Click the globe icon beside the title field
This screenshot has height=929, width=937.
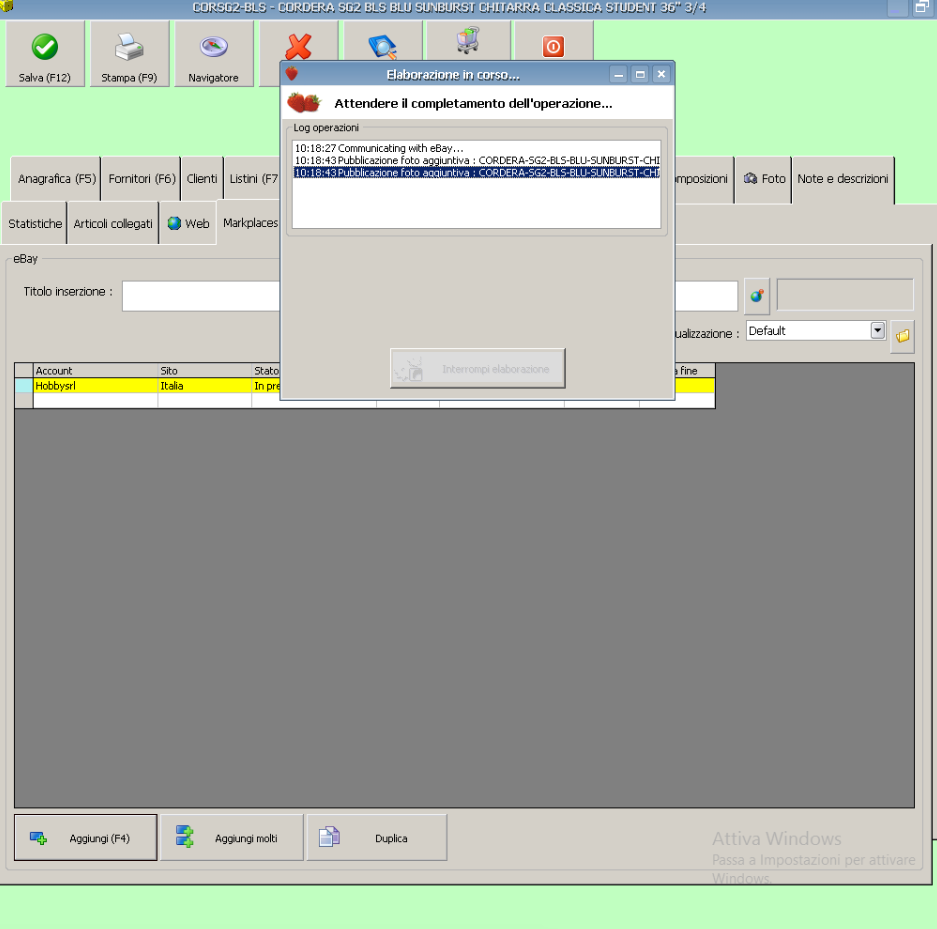tap(757, 296)
